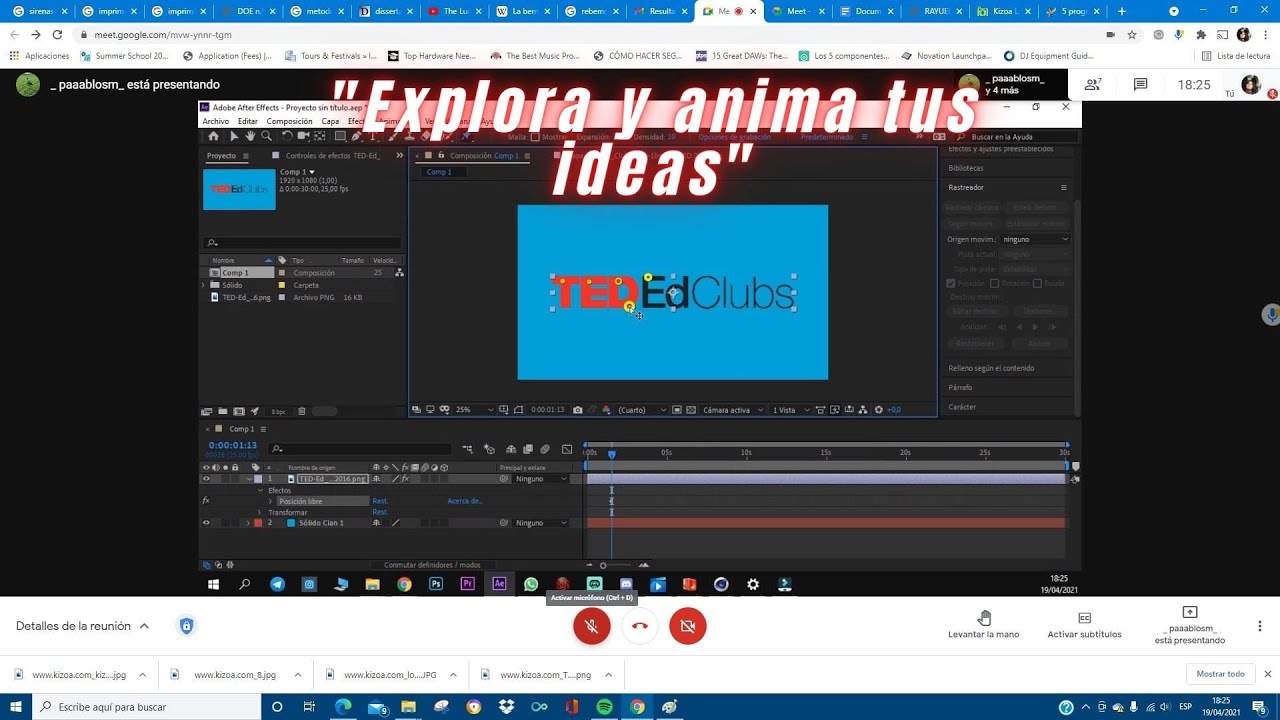This screenshot has width=1280, height=720.
Task: Click the Meet security shield icon
Action: tap(186, 626)
